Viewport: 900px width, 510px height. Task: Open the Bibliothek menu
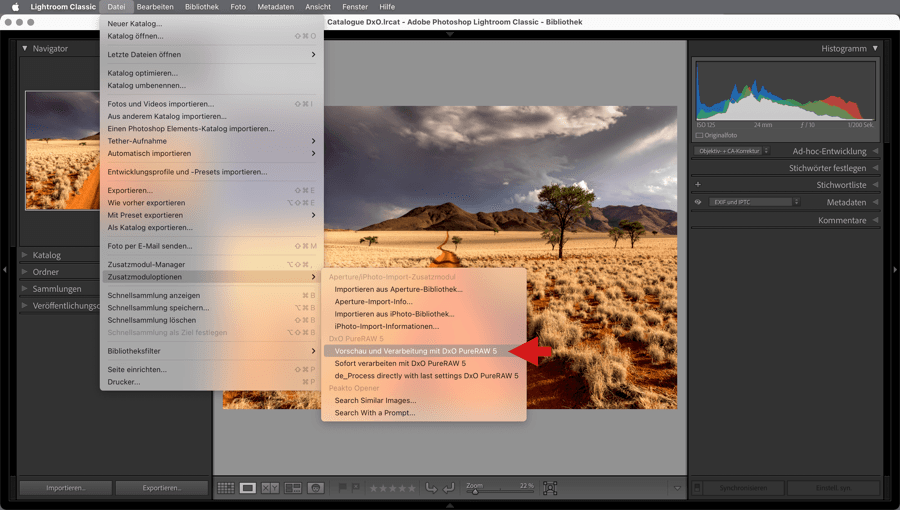[201, 7]
